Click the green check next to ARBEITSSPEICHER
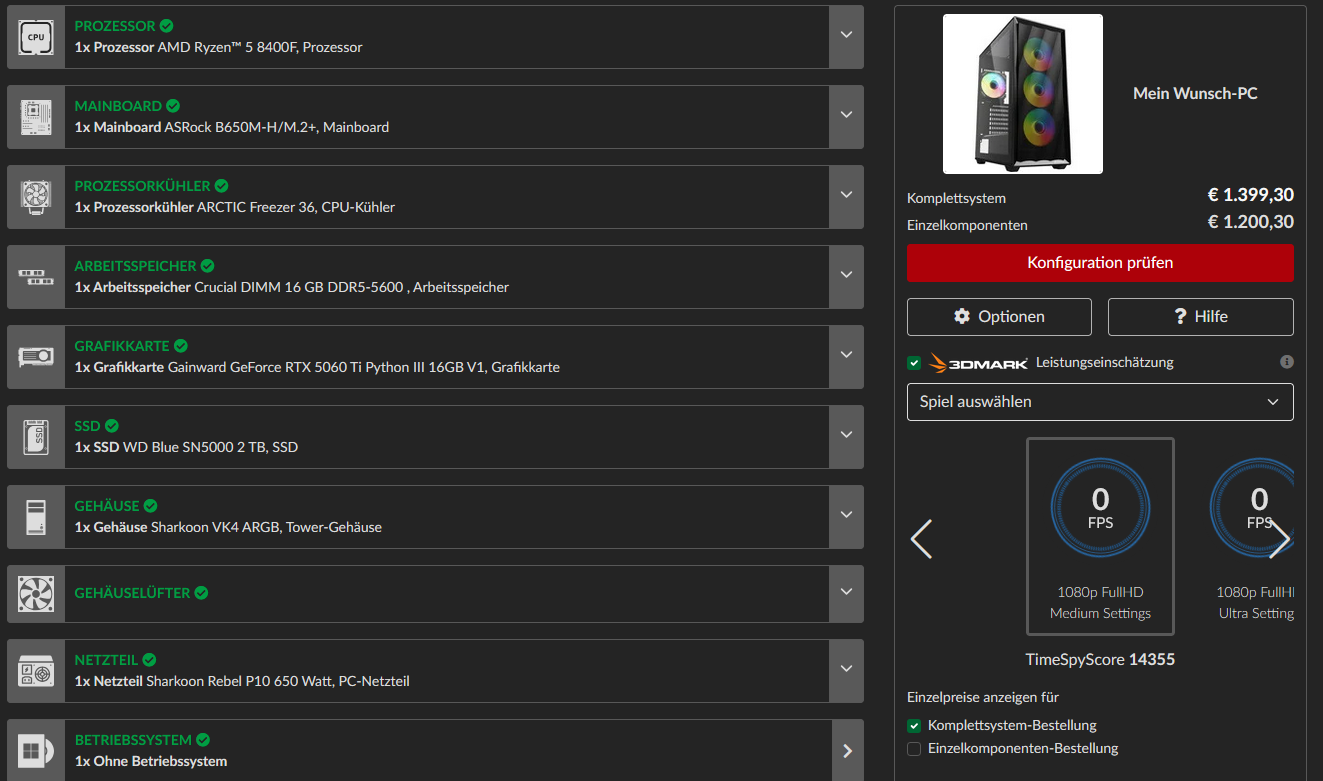 pos(207,266)
